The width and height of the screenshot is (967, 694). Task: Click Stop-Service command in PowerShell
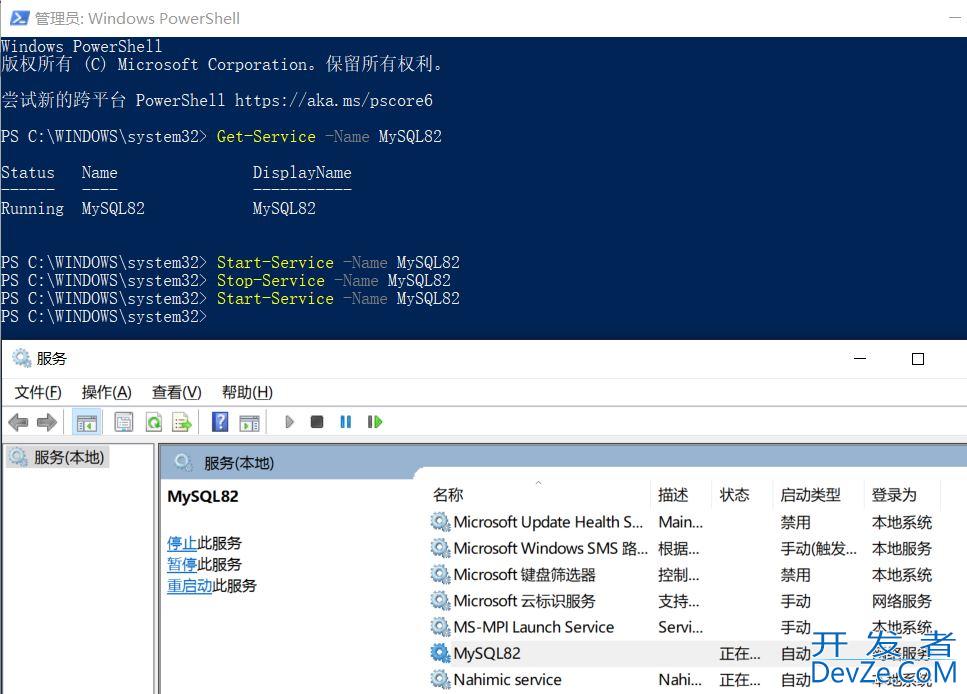(271, 281)
